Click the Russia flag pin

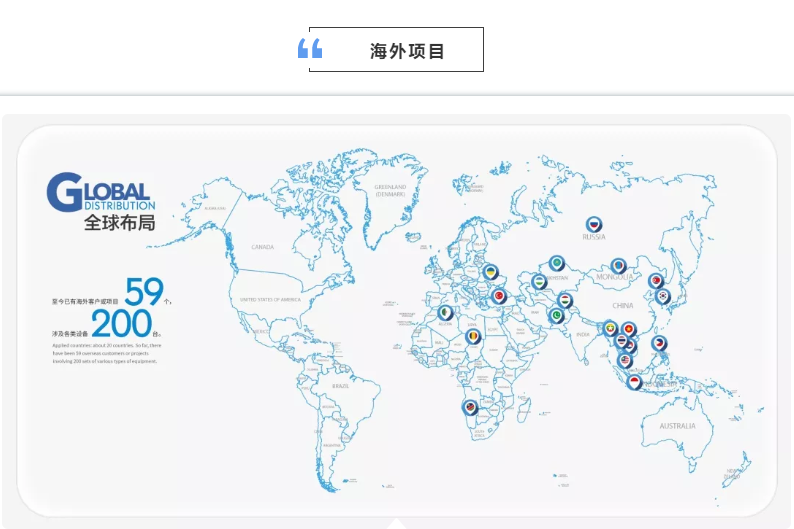click(x=595, y=225)
